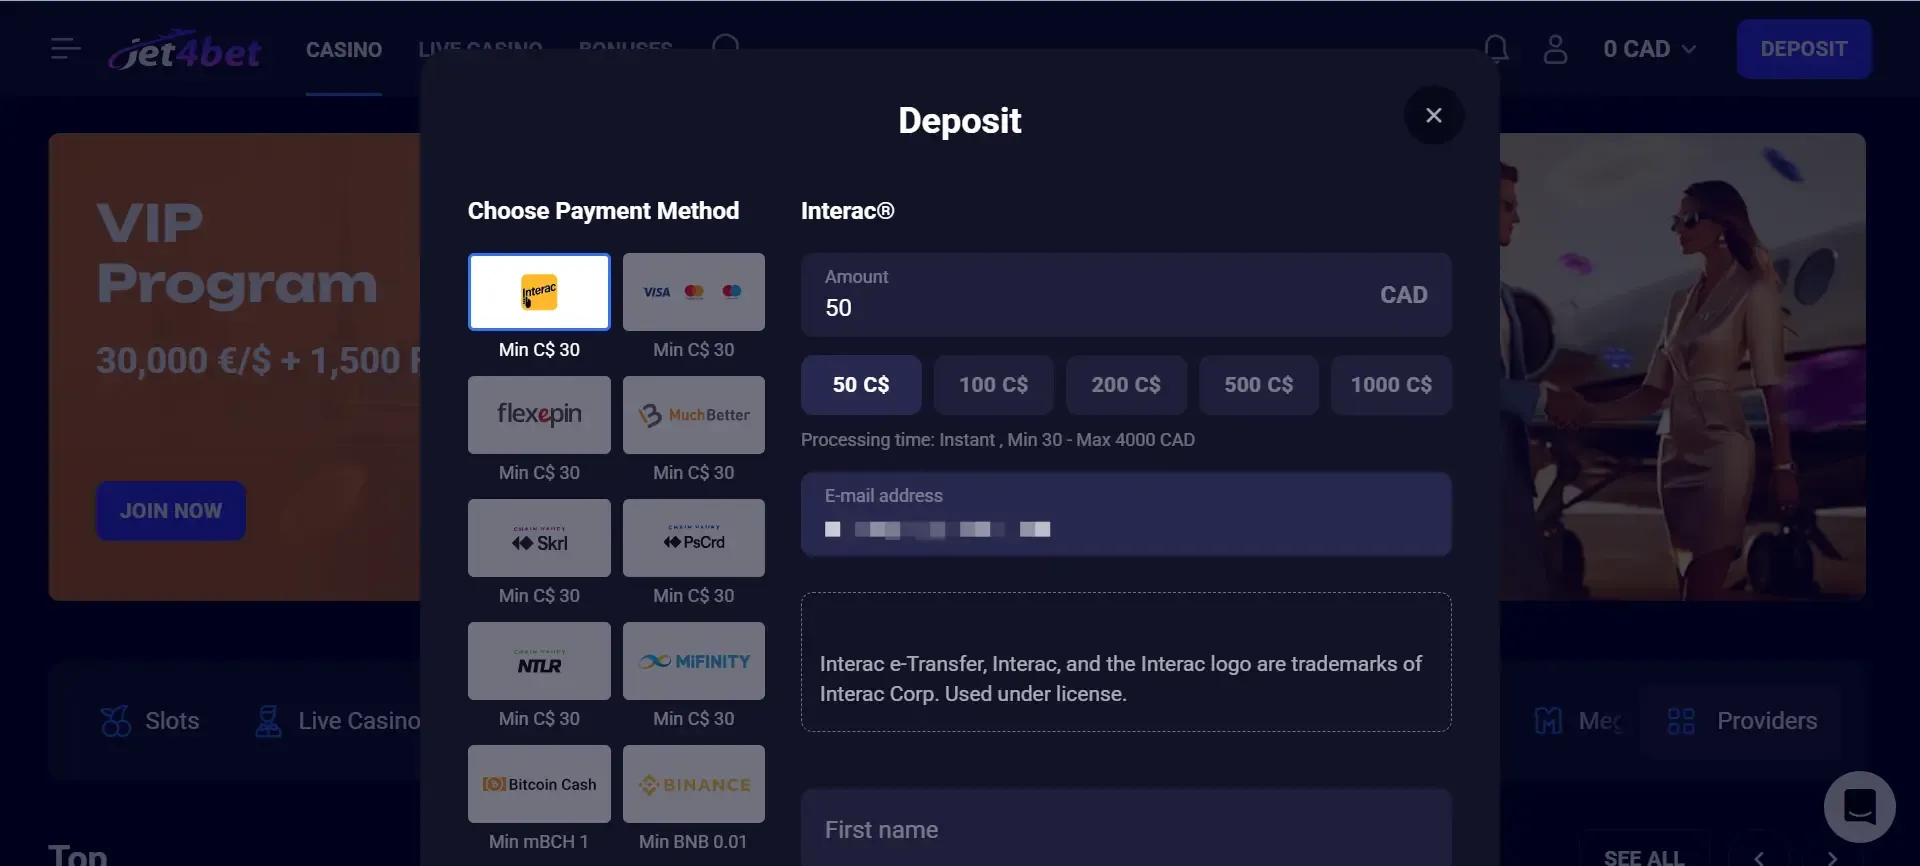Image resolution: width=1920 pixels, height=866 pixels.
Task: Choose Visa Mastercard payment tile
Action: 694,292
